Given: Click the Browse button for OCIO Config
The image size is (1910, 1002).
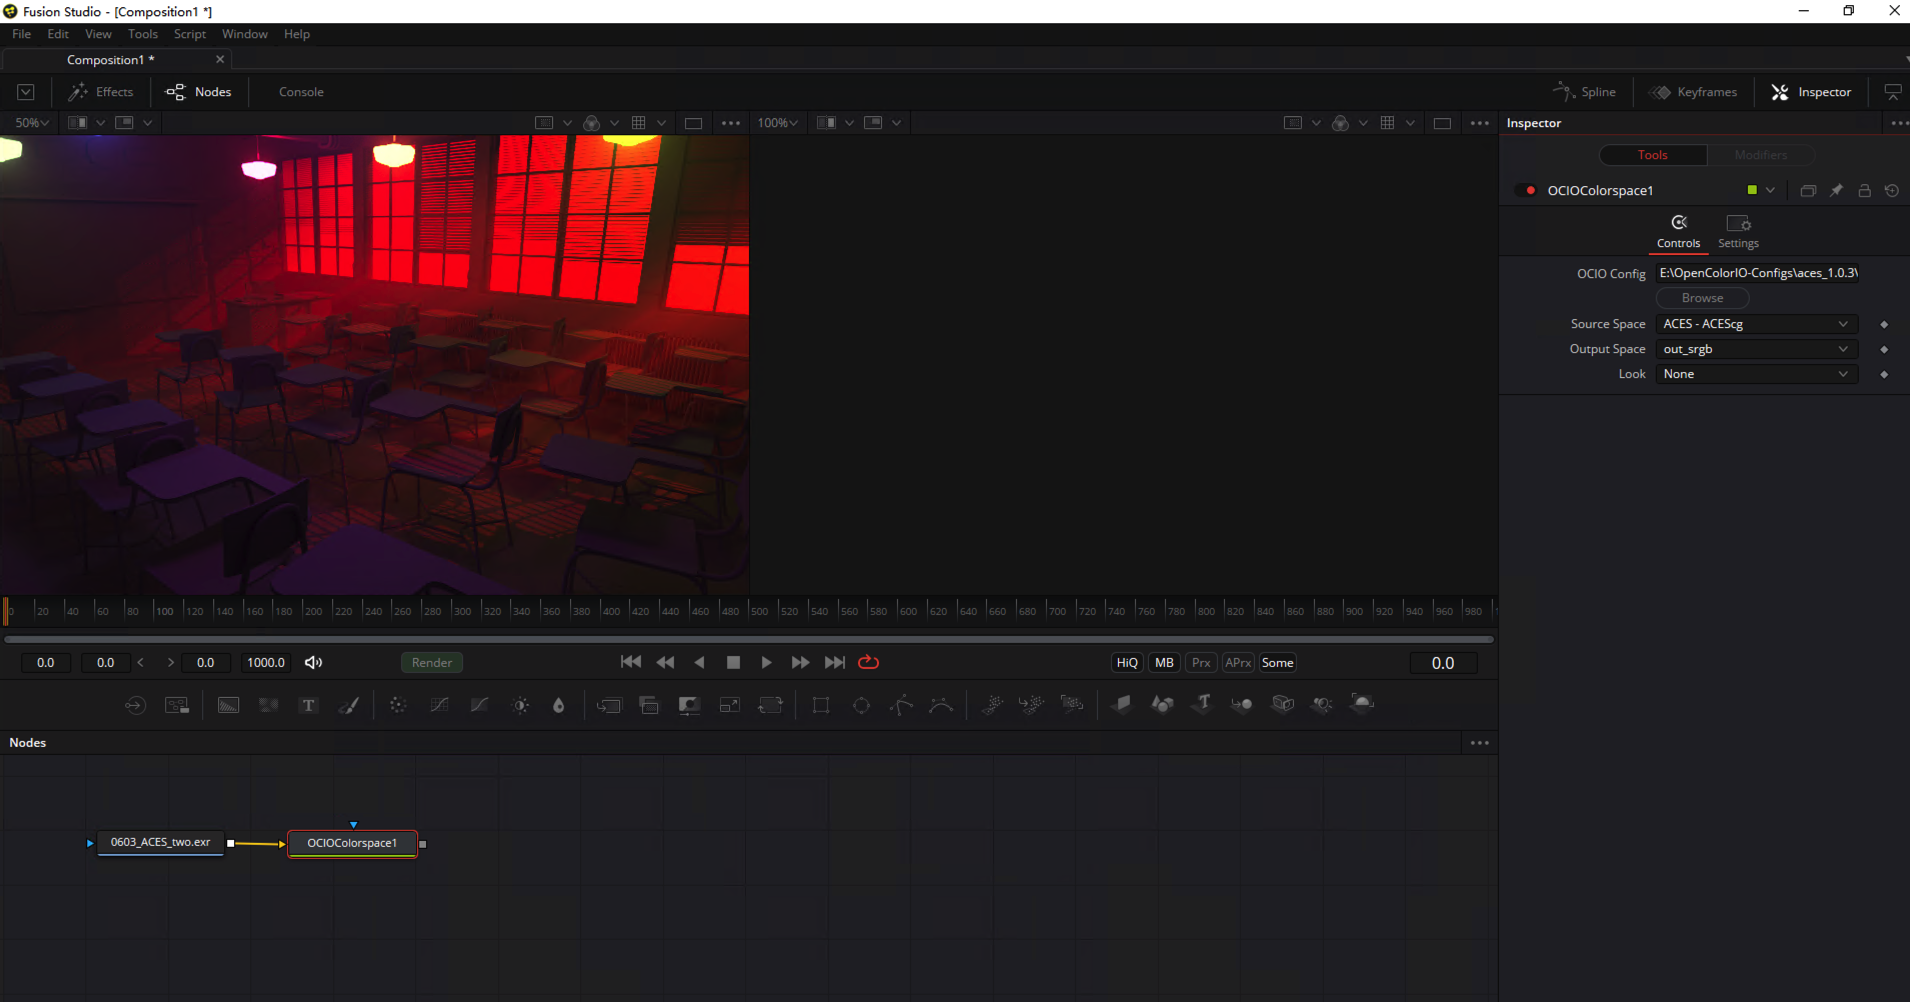Looking at the screenshot, I should pyautogui.click(x=1701, y=297).
